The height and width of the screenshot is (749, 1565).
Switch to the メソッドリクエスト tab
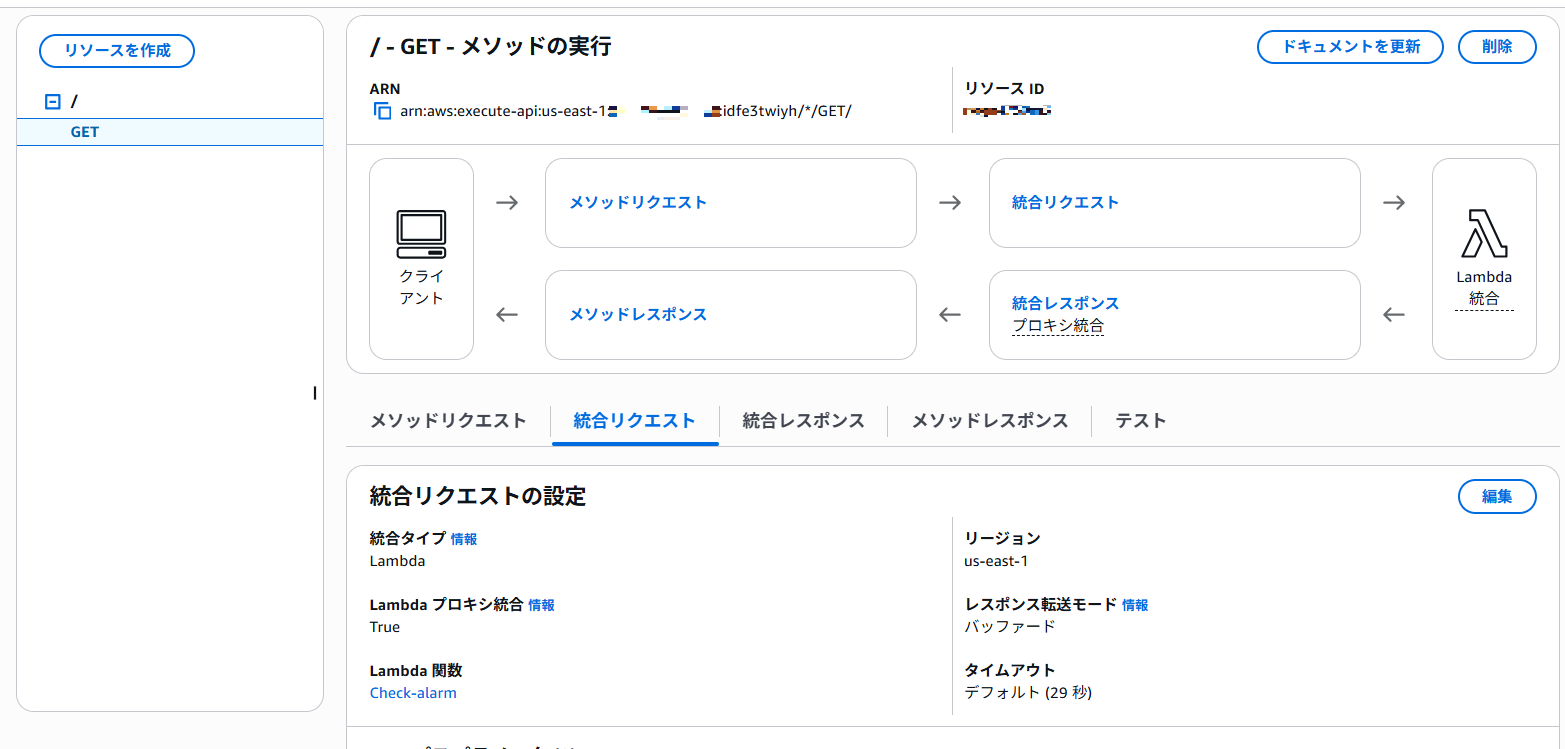448,421
